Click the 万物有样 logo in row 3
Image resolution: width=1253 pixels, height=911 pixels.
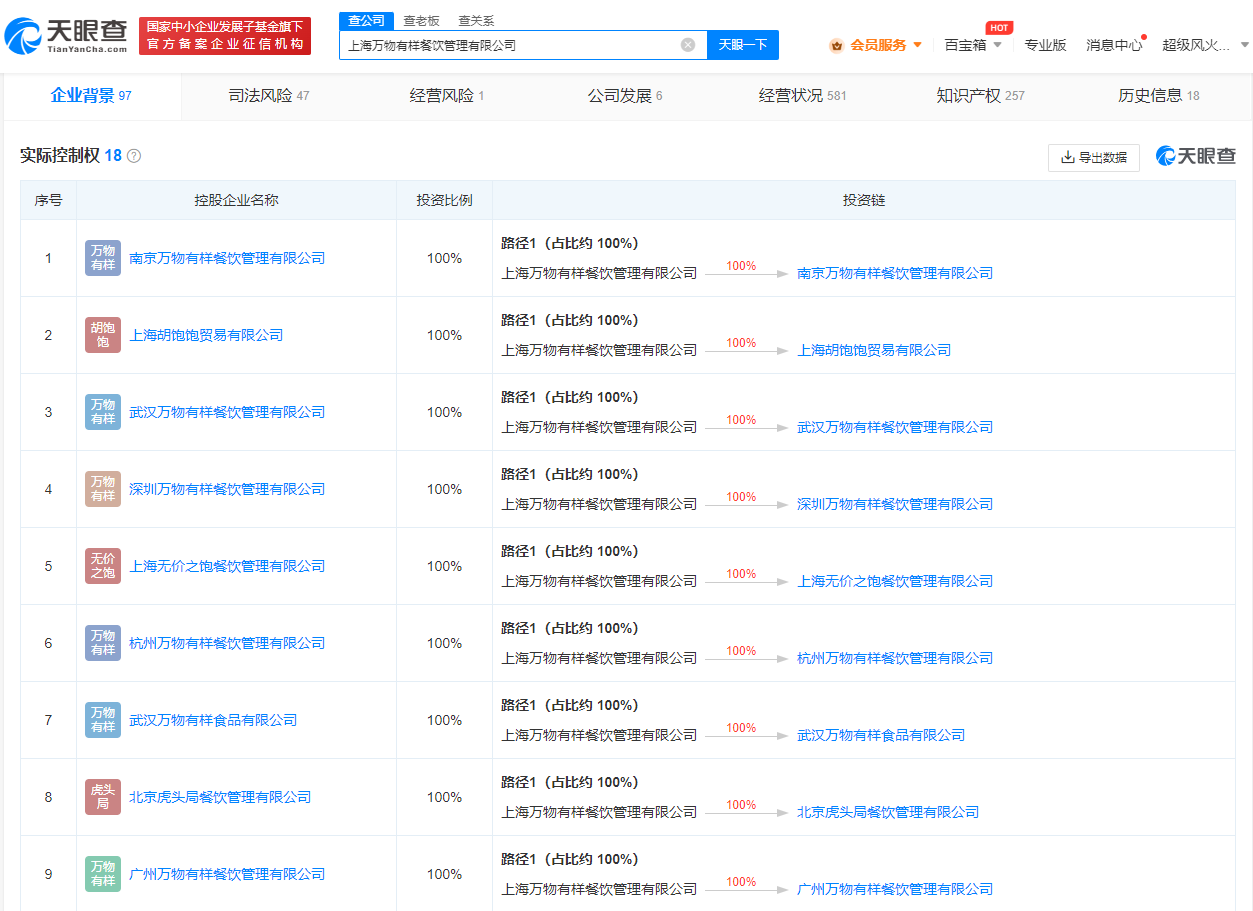pos(102,411)
